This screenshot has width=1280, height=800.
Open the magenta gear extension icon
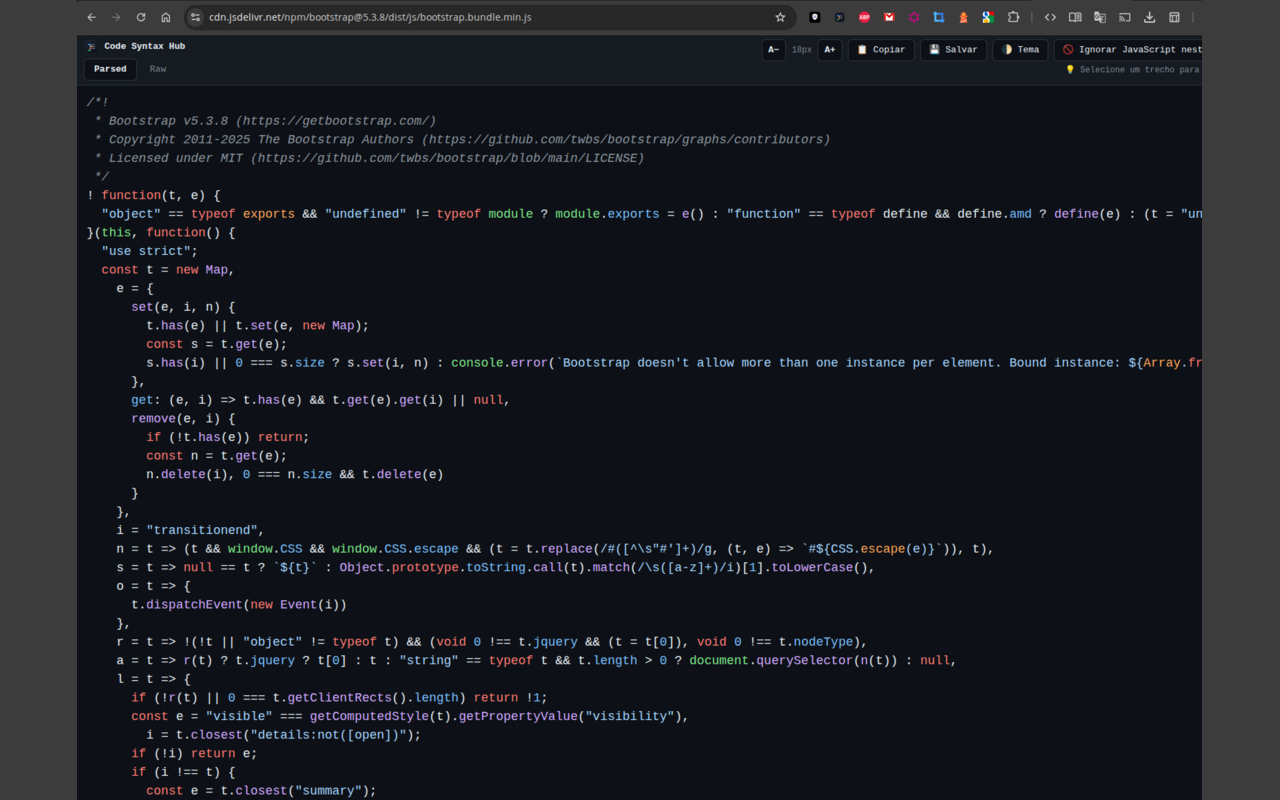[914, 17]
